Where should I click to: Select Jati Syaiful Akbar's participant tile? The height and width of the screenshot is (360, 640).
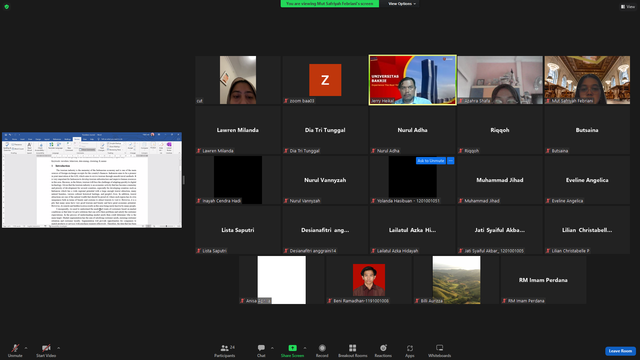point(500,230)
